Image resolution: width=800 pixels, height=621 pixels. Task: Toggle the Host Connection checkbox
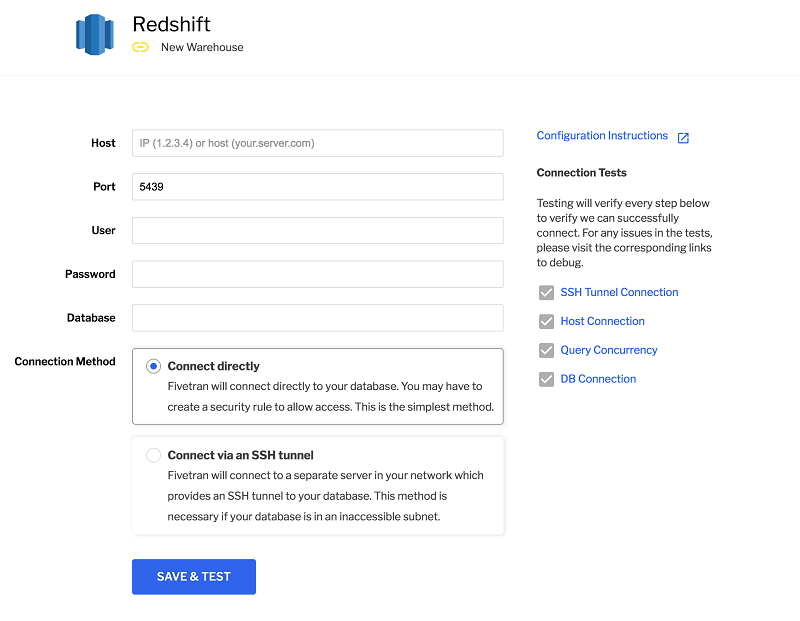[546, 321]
